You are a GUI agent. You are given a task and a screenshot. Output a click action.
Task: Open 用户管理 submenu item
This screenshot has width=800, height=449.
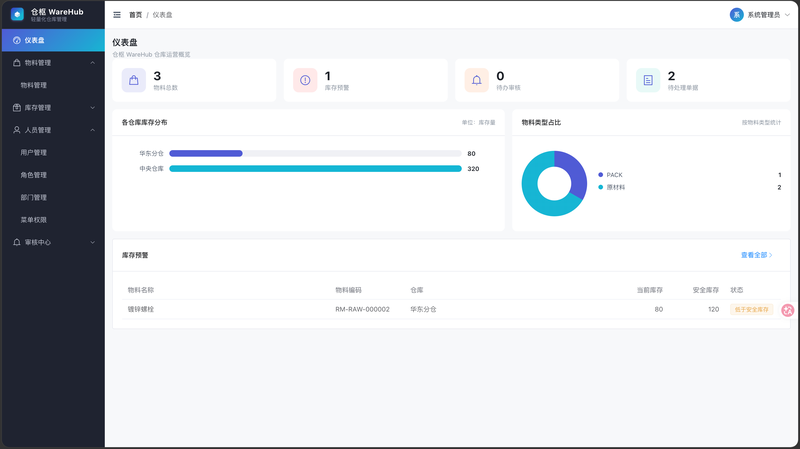[53, 153]
